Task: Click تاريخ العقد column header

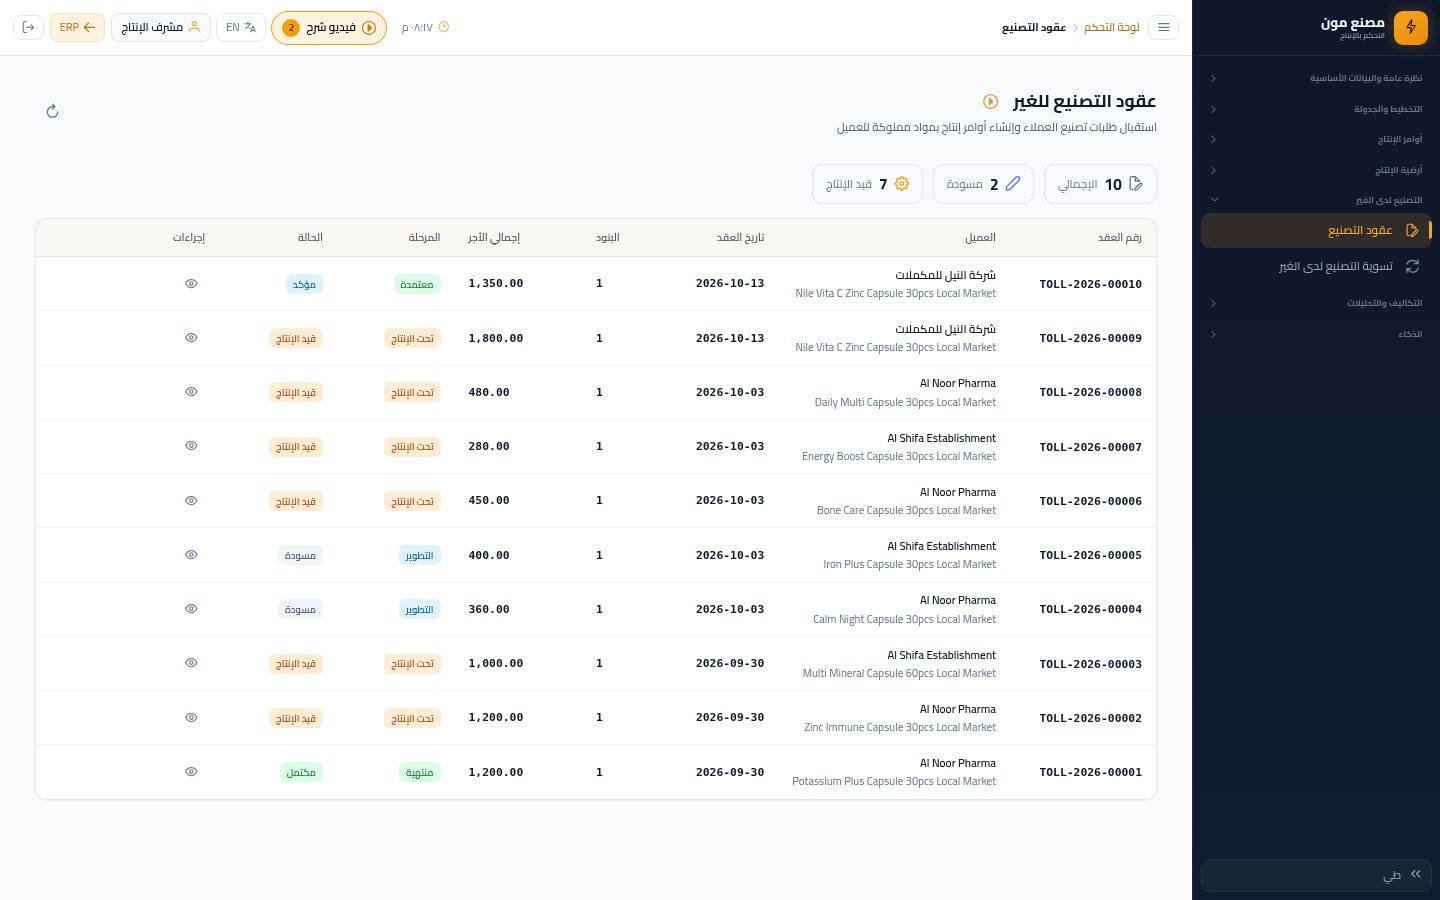Action: 740,238
